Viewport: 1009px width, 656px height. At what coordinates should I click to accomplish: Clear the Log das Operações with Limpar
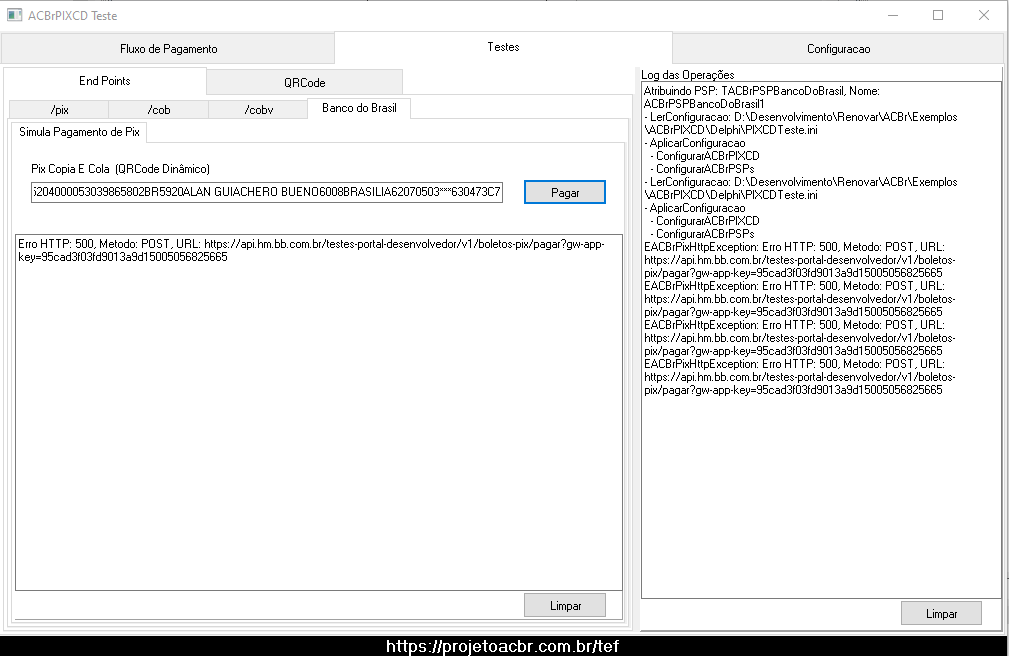pos(941,614)
